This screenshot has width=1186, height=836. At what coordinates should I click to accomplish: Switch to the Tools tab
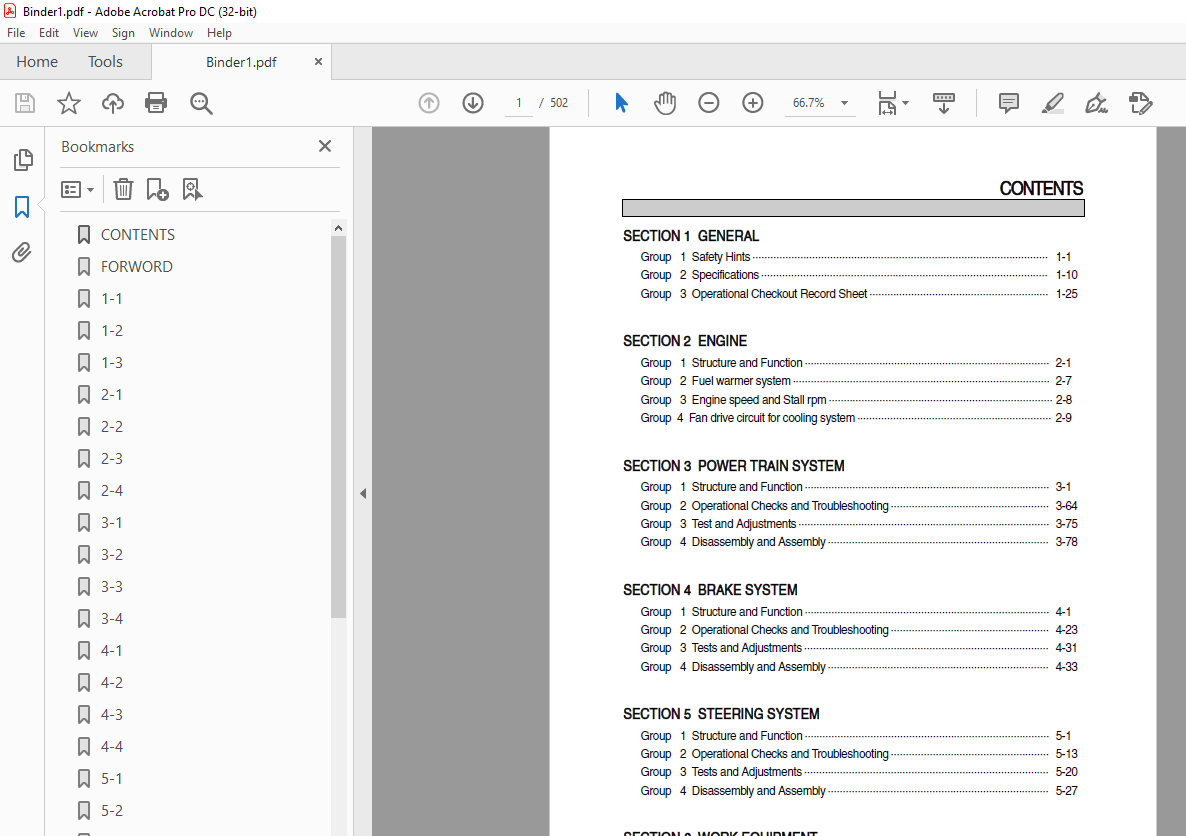[x=105, y=62]
